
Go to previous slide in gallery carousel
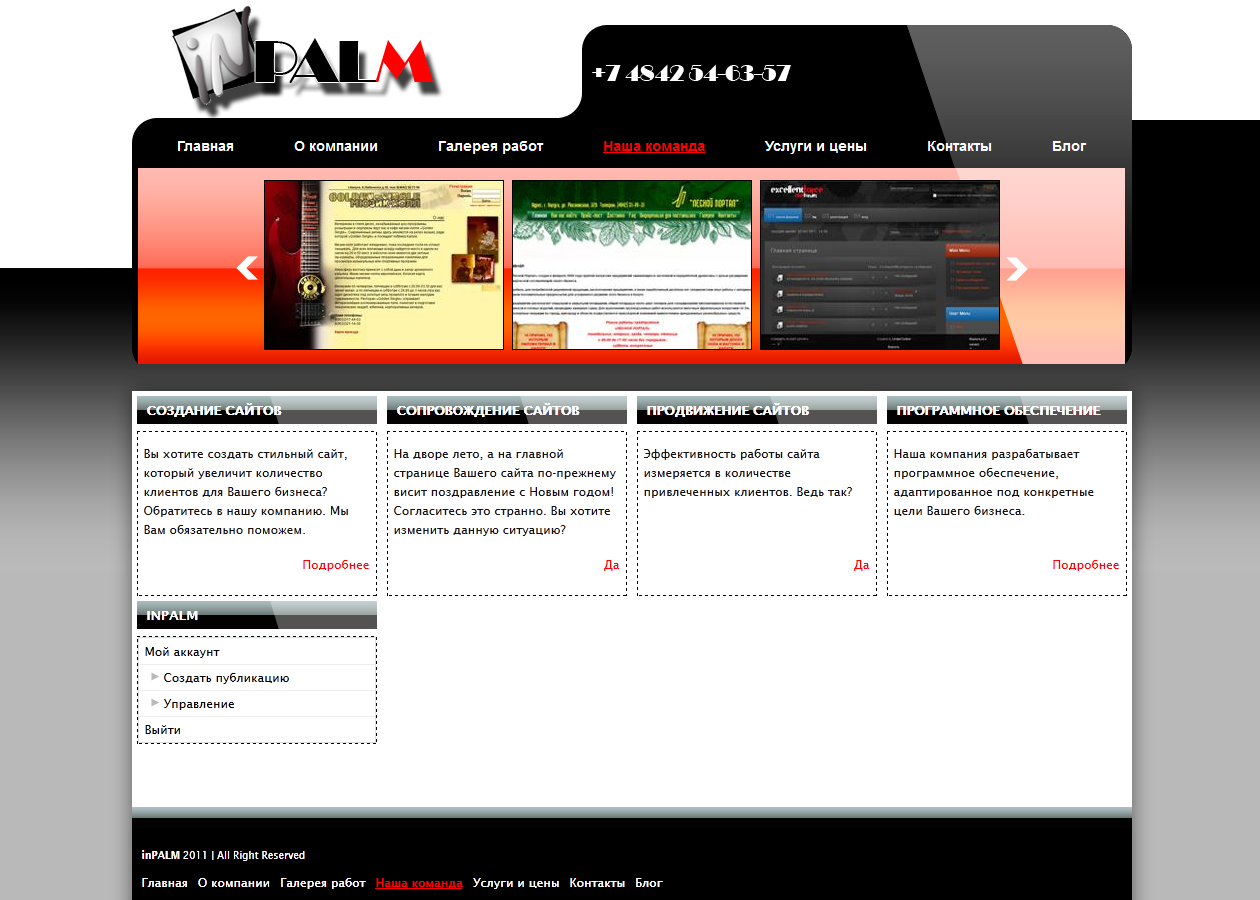[x=247, y=268]
